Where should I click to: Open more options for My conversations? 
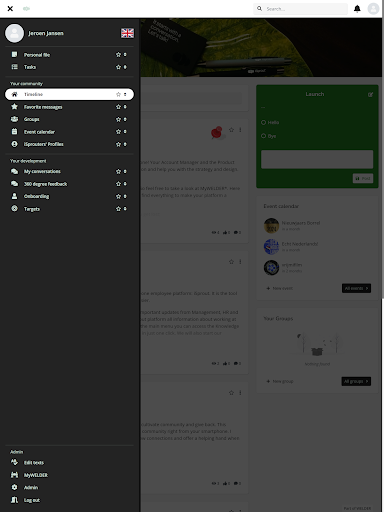click(x=125, y=171)
